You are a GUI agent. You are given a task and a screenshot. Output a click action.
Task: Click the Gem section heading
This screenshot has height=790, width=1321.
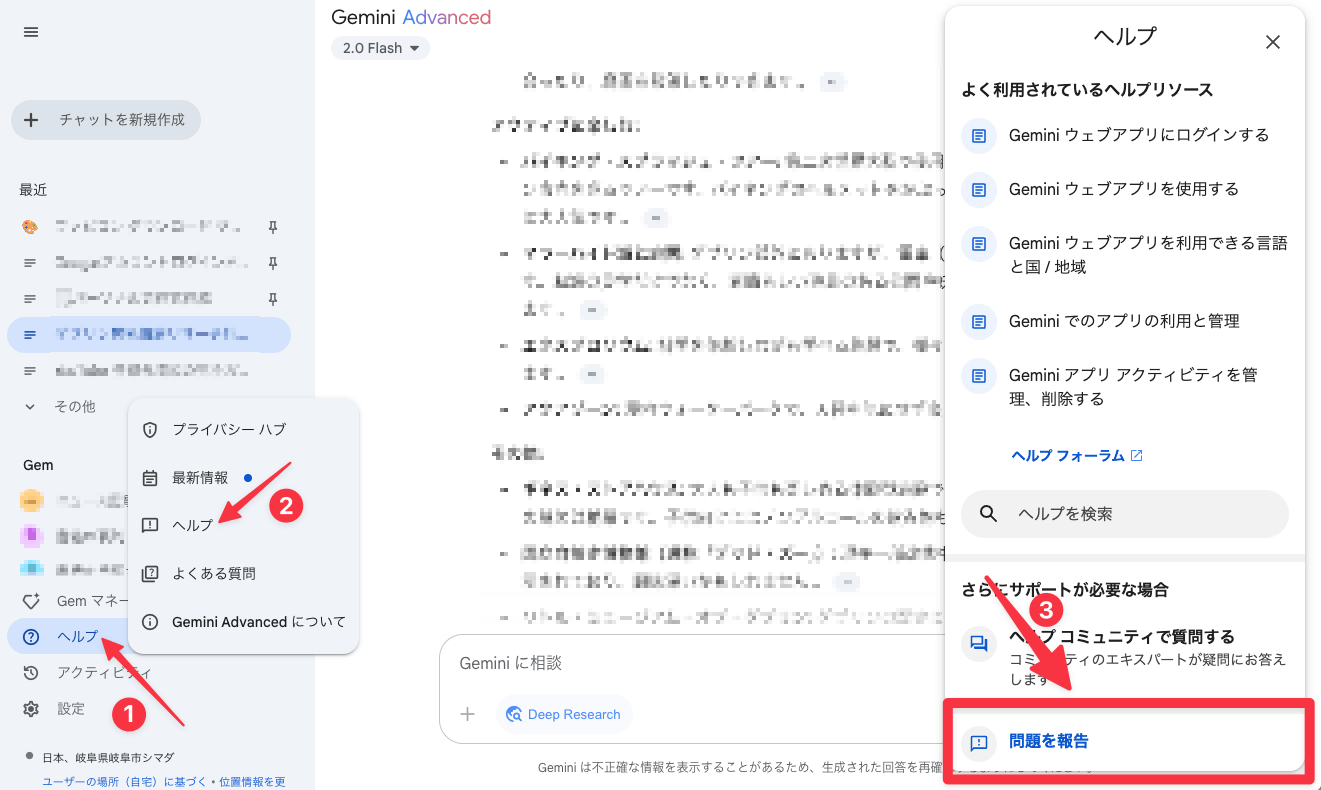38,465
